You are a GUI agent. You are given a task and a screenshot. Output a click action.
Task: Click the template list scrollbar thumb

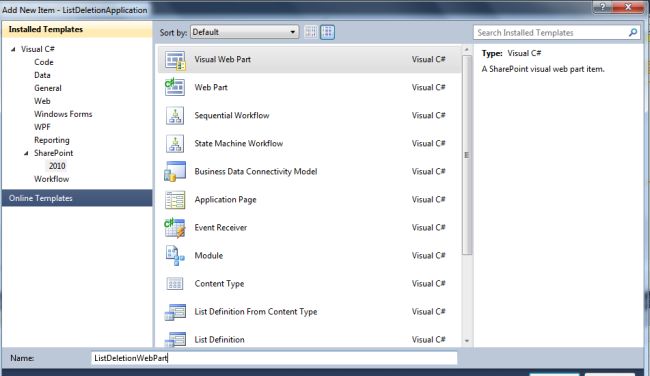click(x=467, y=155)
